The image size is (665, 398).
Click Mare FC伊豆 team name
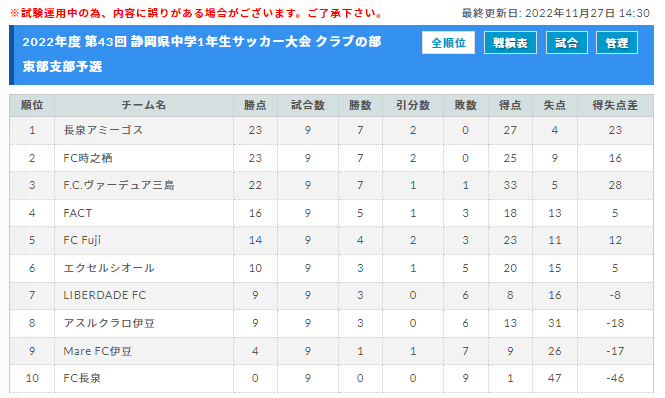click(x=98, y=351)
